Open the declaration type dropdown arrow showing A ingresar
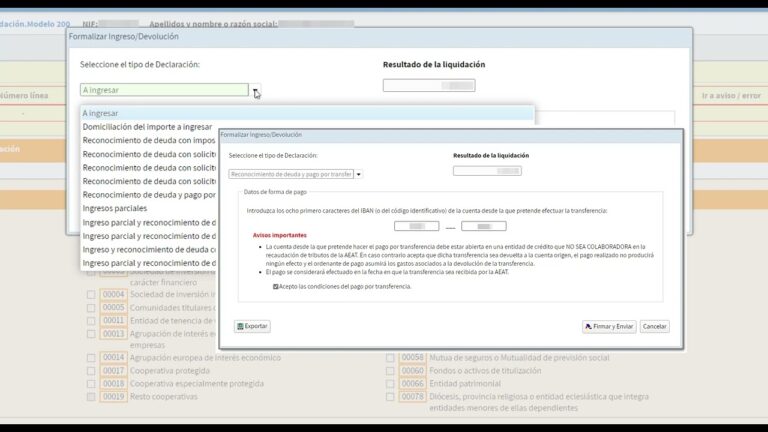 click(255, 90)
